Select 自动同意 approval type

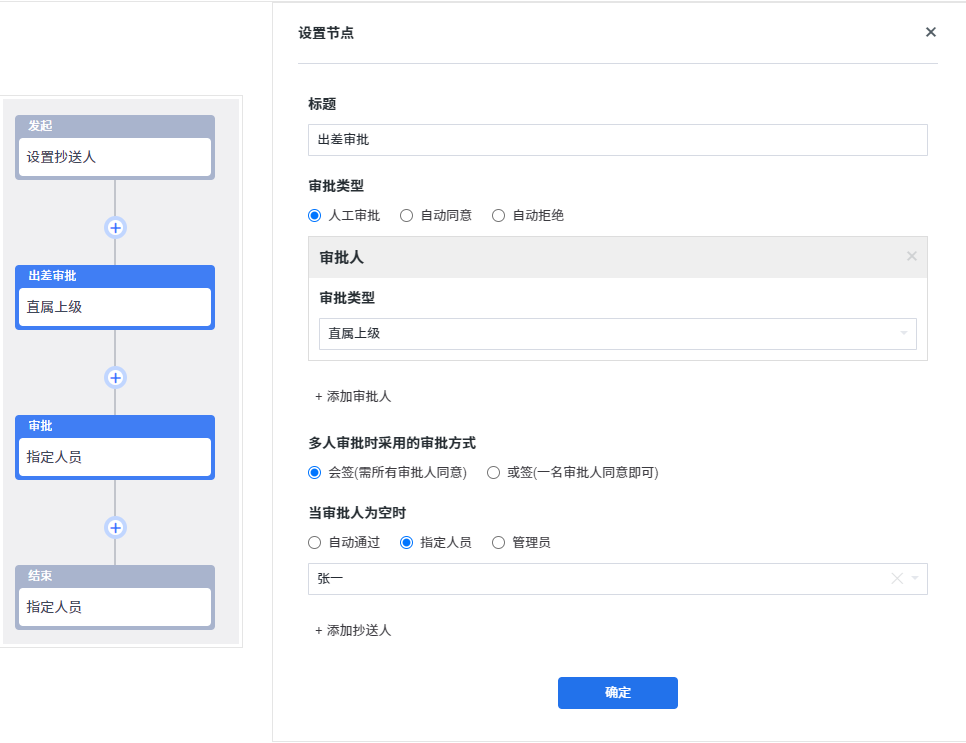tap(407, 215)
